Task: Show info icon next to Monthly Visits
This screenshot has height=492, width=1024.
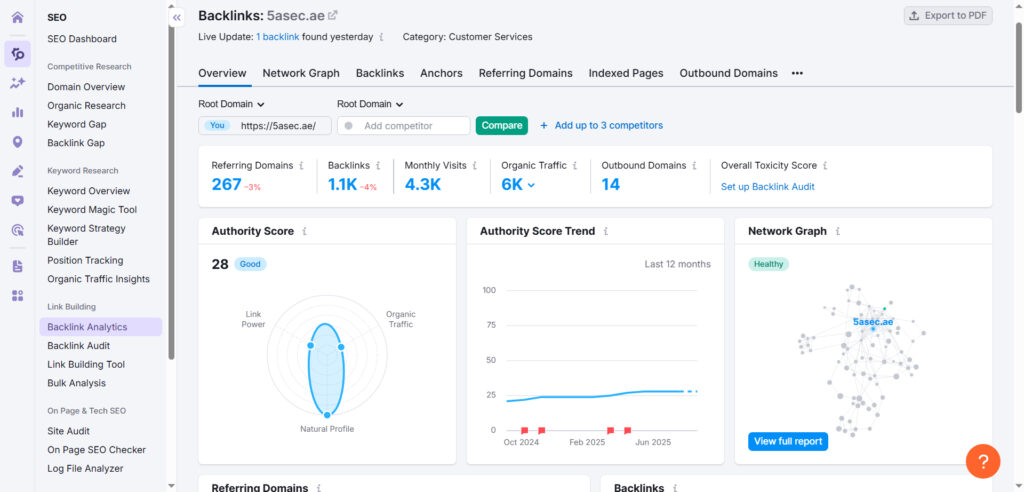Action: (475, 166)
